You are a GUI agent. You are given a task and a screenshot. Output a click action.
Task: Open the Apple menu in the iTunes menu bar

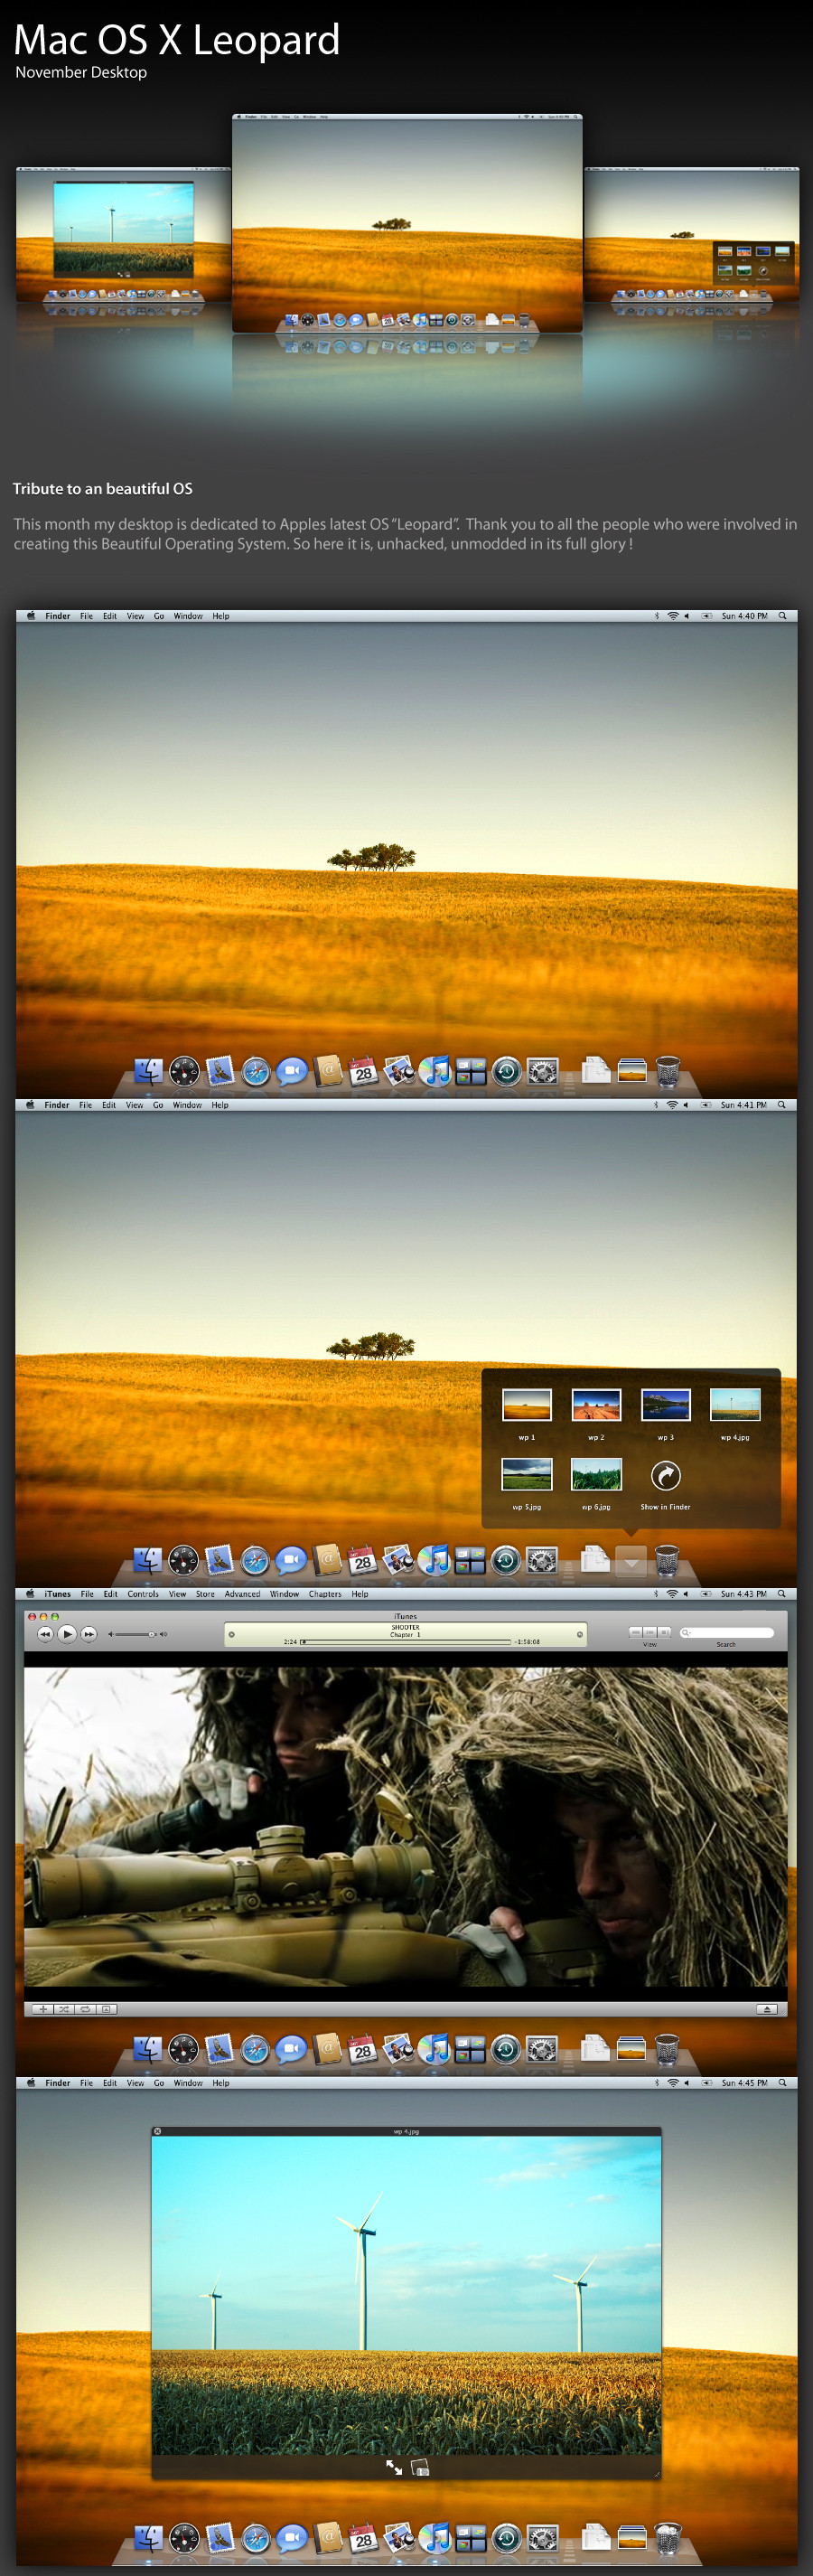pyautogui.click(x=30, y=1593)
